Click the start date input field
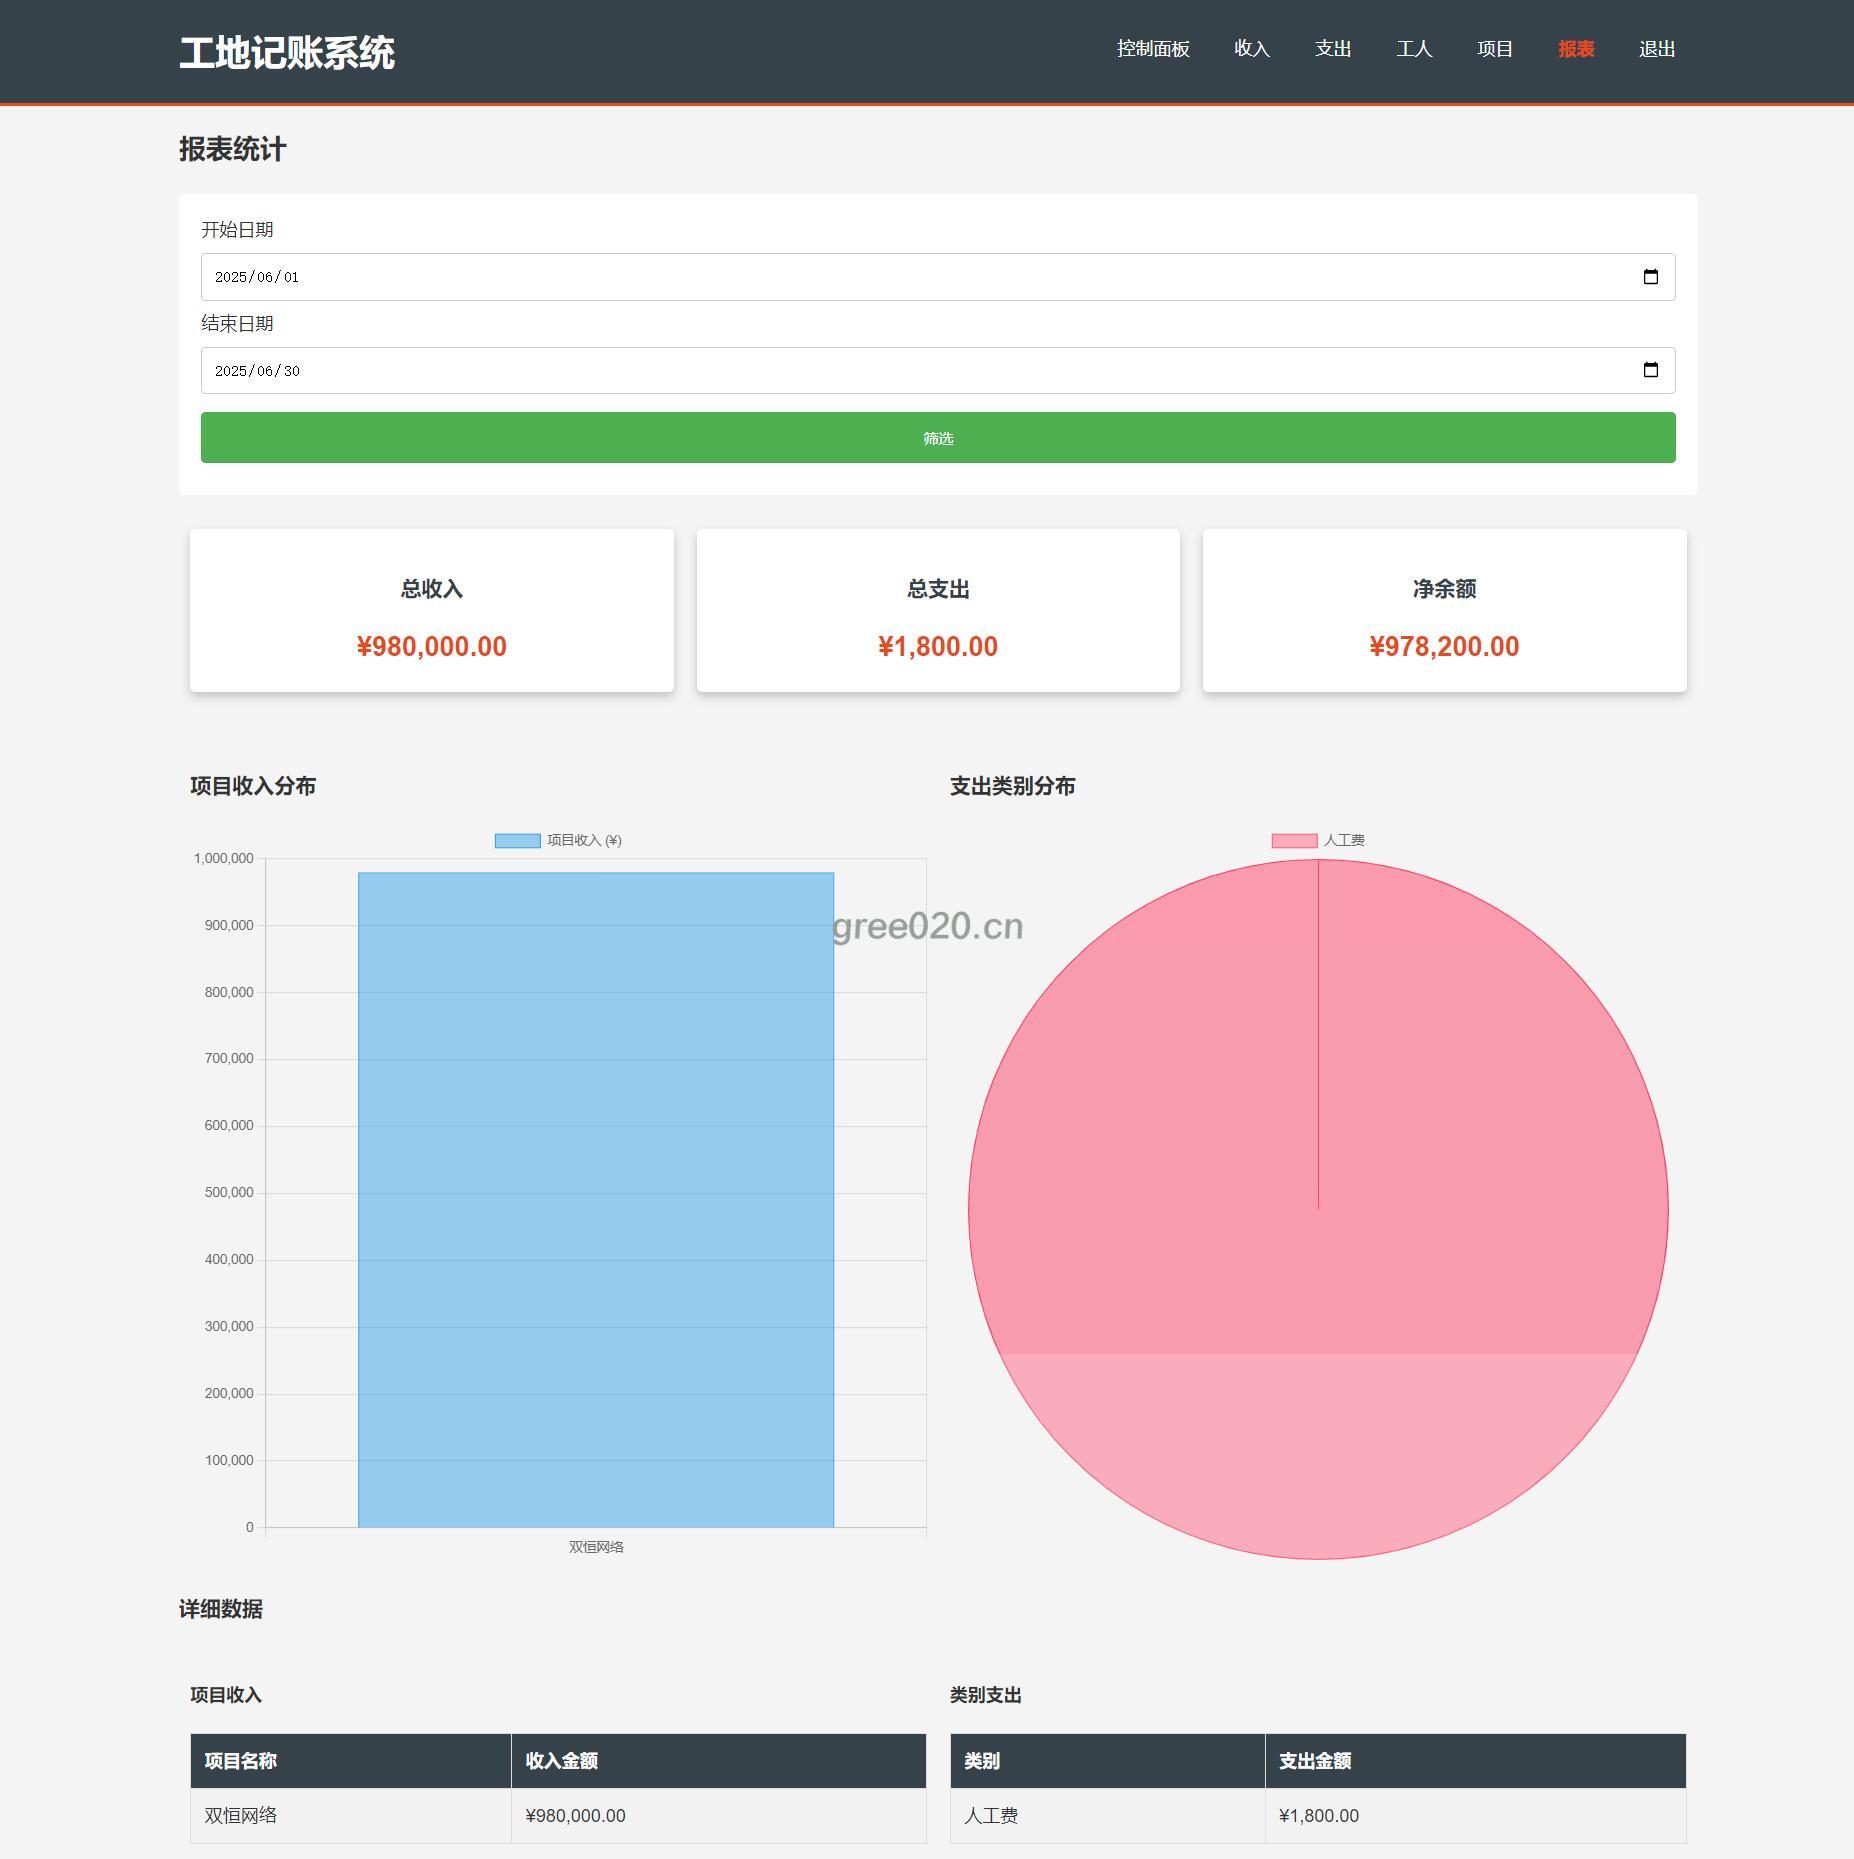The width and height of the screenshot is (1854, 1859). [800, 277]
